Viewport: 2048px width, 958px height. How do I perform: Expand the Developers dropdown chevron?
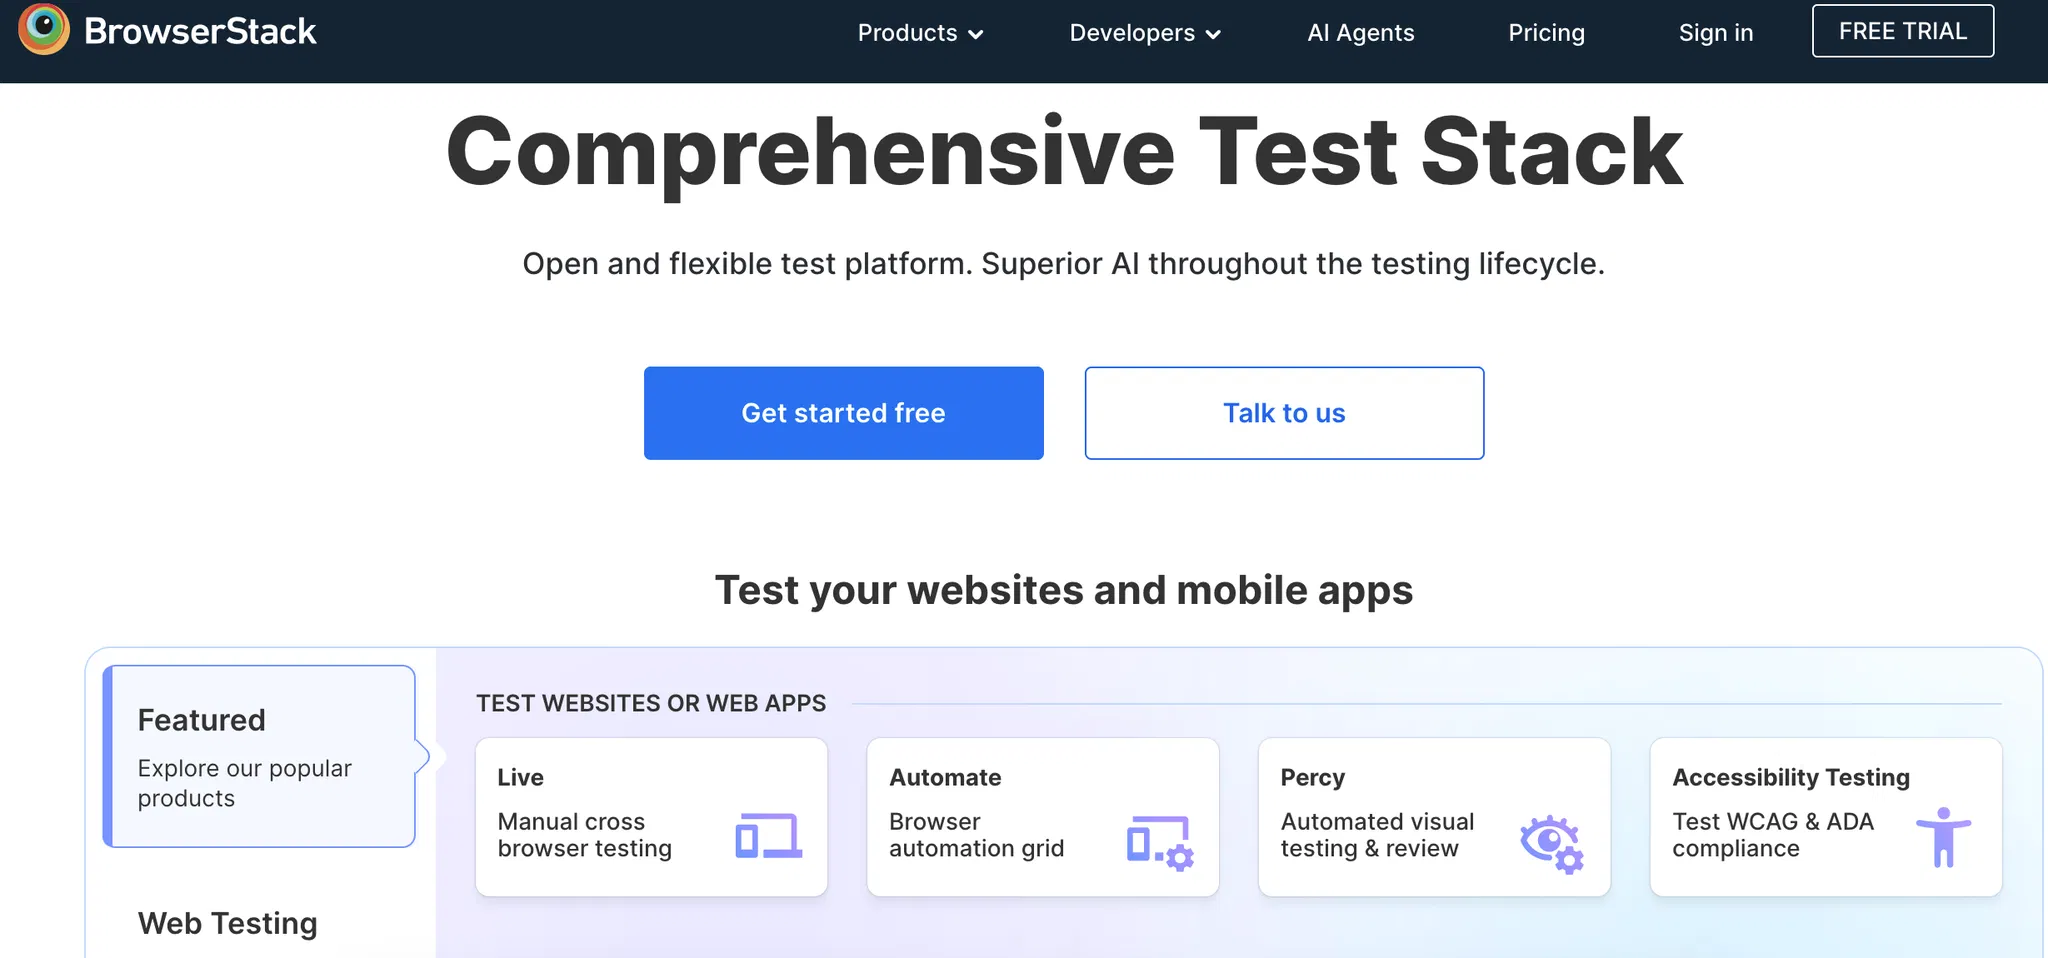pos(1213,34)
